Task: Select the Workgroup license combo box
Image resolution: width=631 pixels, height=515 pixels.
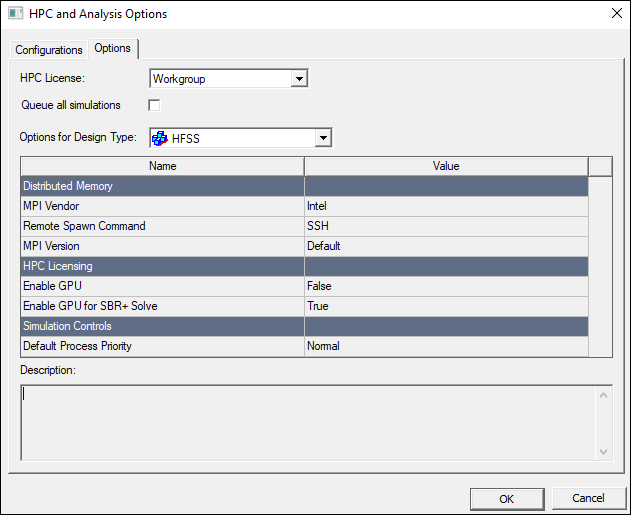Action: tap(228, 79)
